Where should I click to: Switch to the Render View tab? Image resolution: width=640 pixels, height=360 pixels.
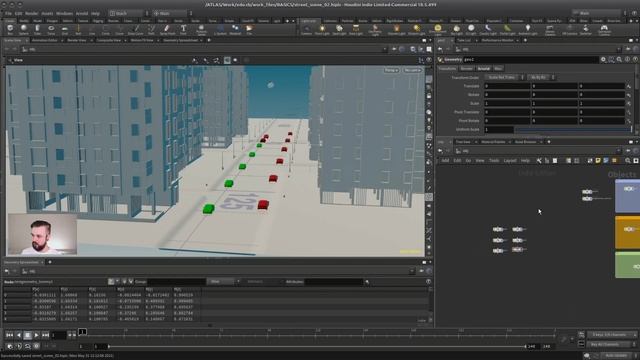click(x=77, y=40)
